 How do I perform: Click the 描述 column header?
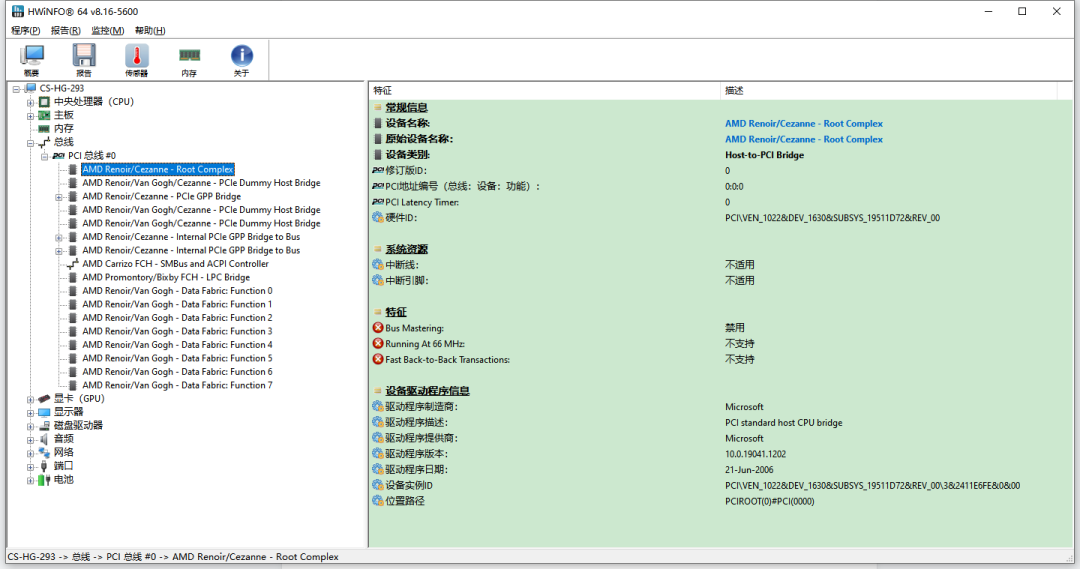tap(888, 91)
